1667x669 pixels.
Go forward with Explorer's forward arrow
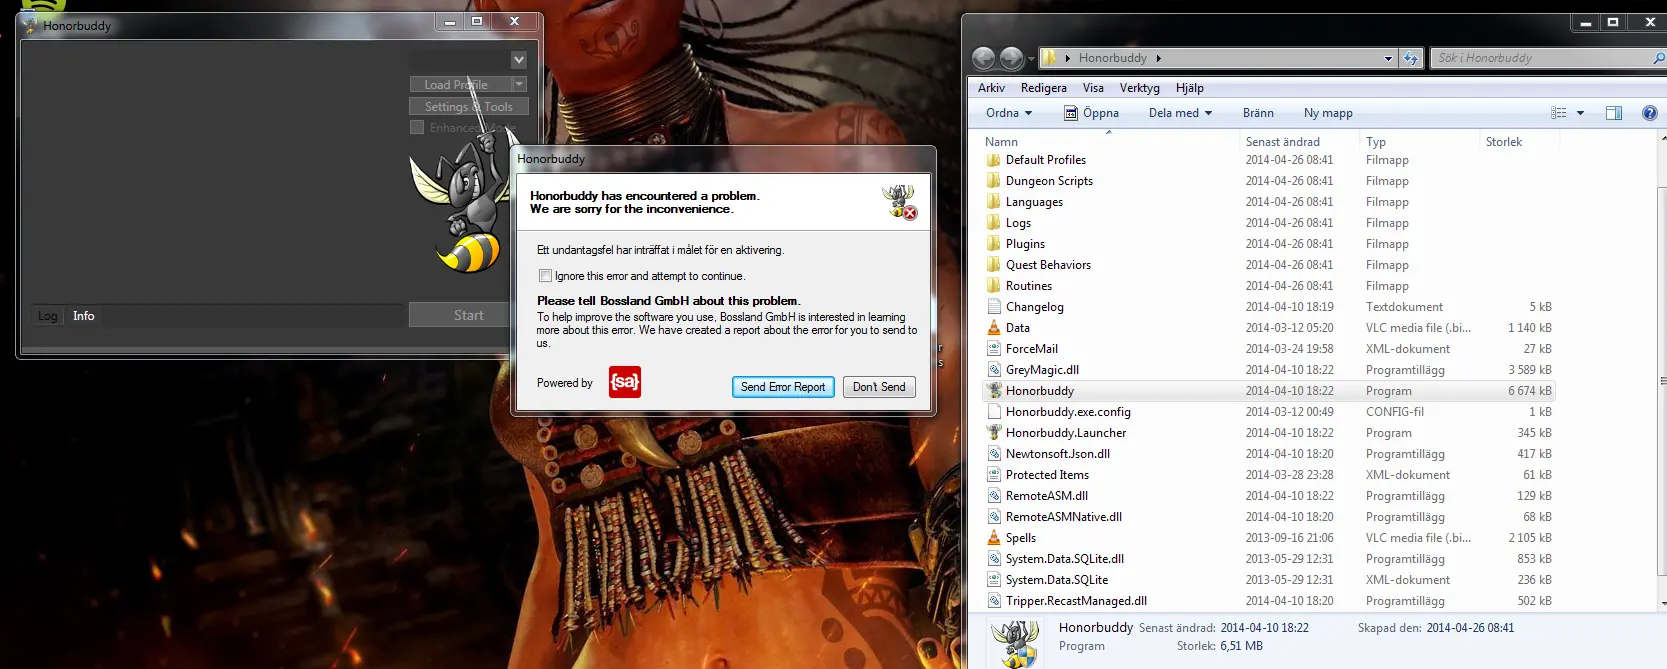click(1012, 58)
